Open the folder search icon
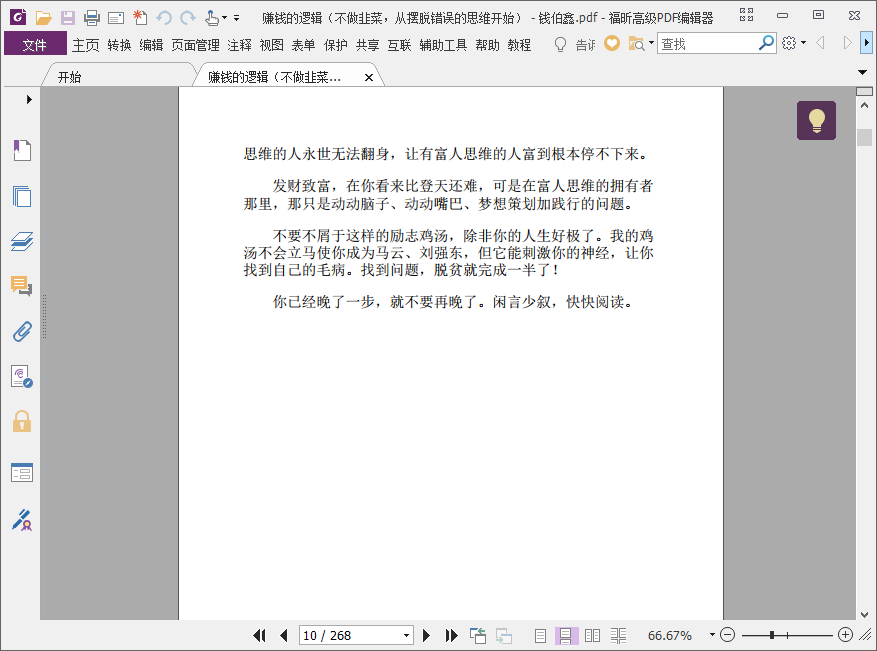 [636, 43]
